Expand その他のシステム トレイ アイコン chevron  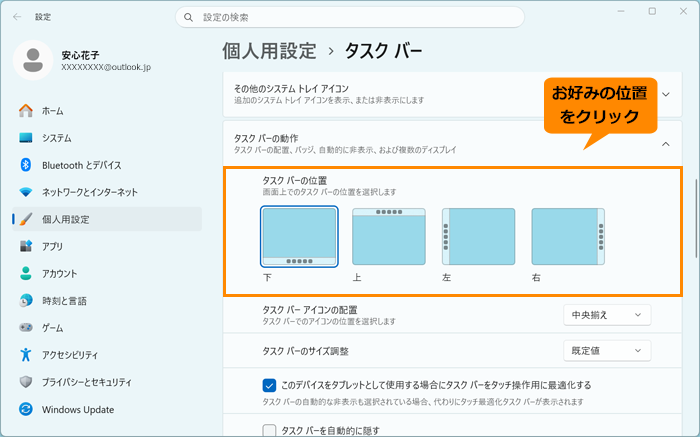666,94
